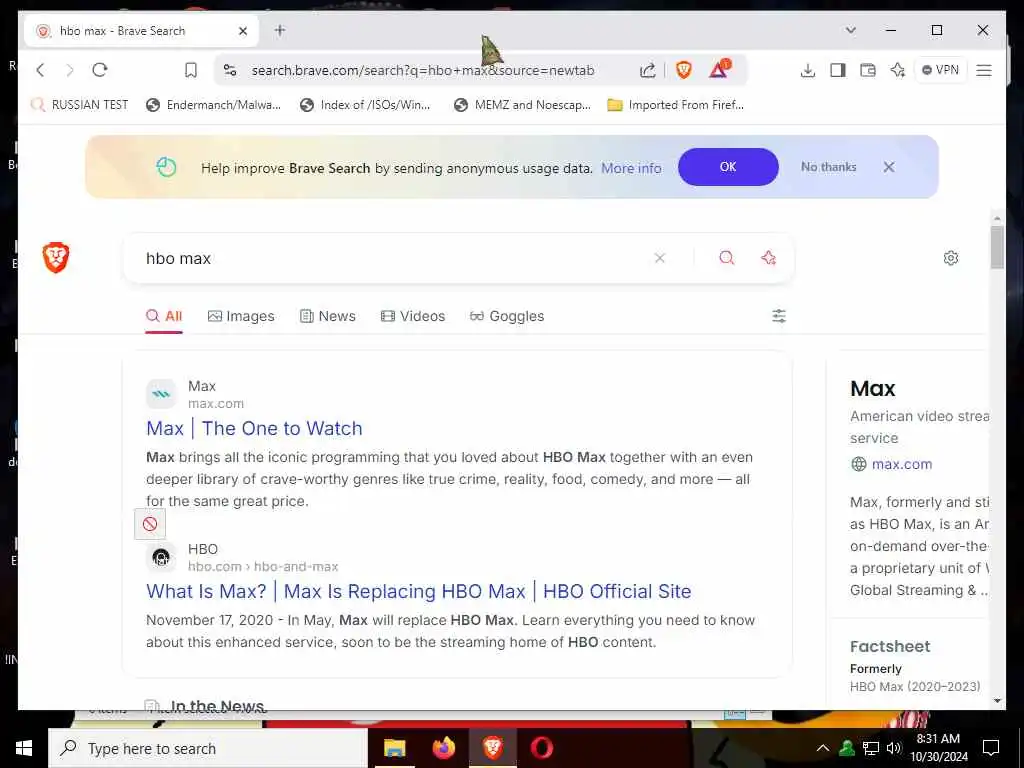Accept usage data with the OK button
This screenshot has height=768, width=1024.
[728, 167]
